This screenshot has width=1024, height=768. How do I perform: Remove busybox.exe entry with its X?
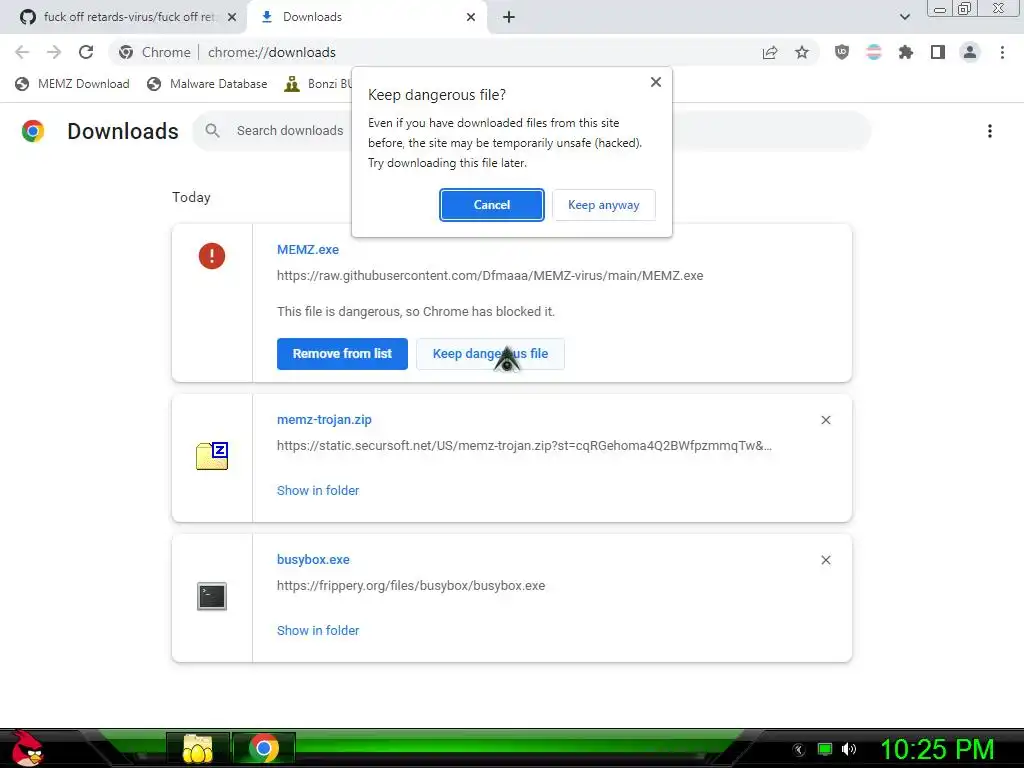825,560
